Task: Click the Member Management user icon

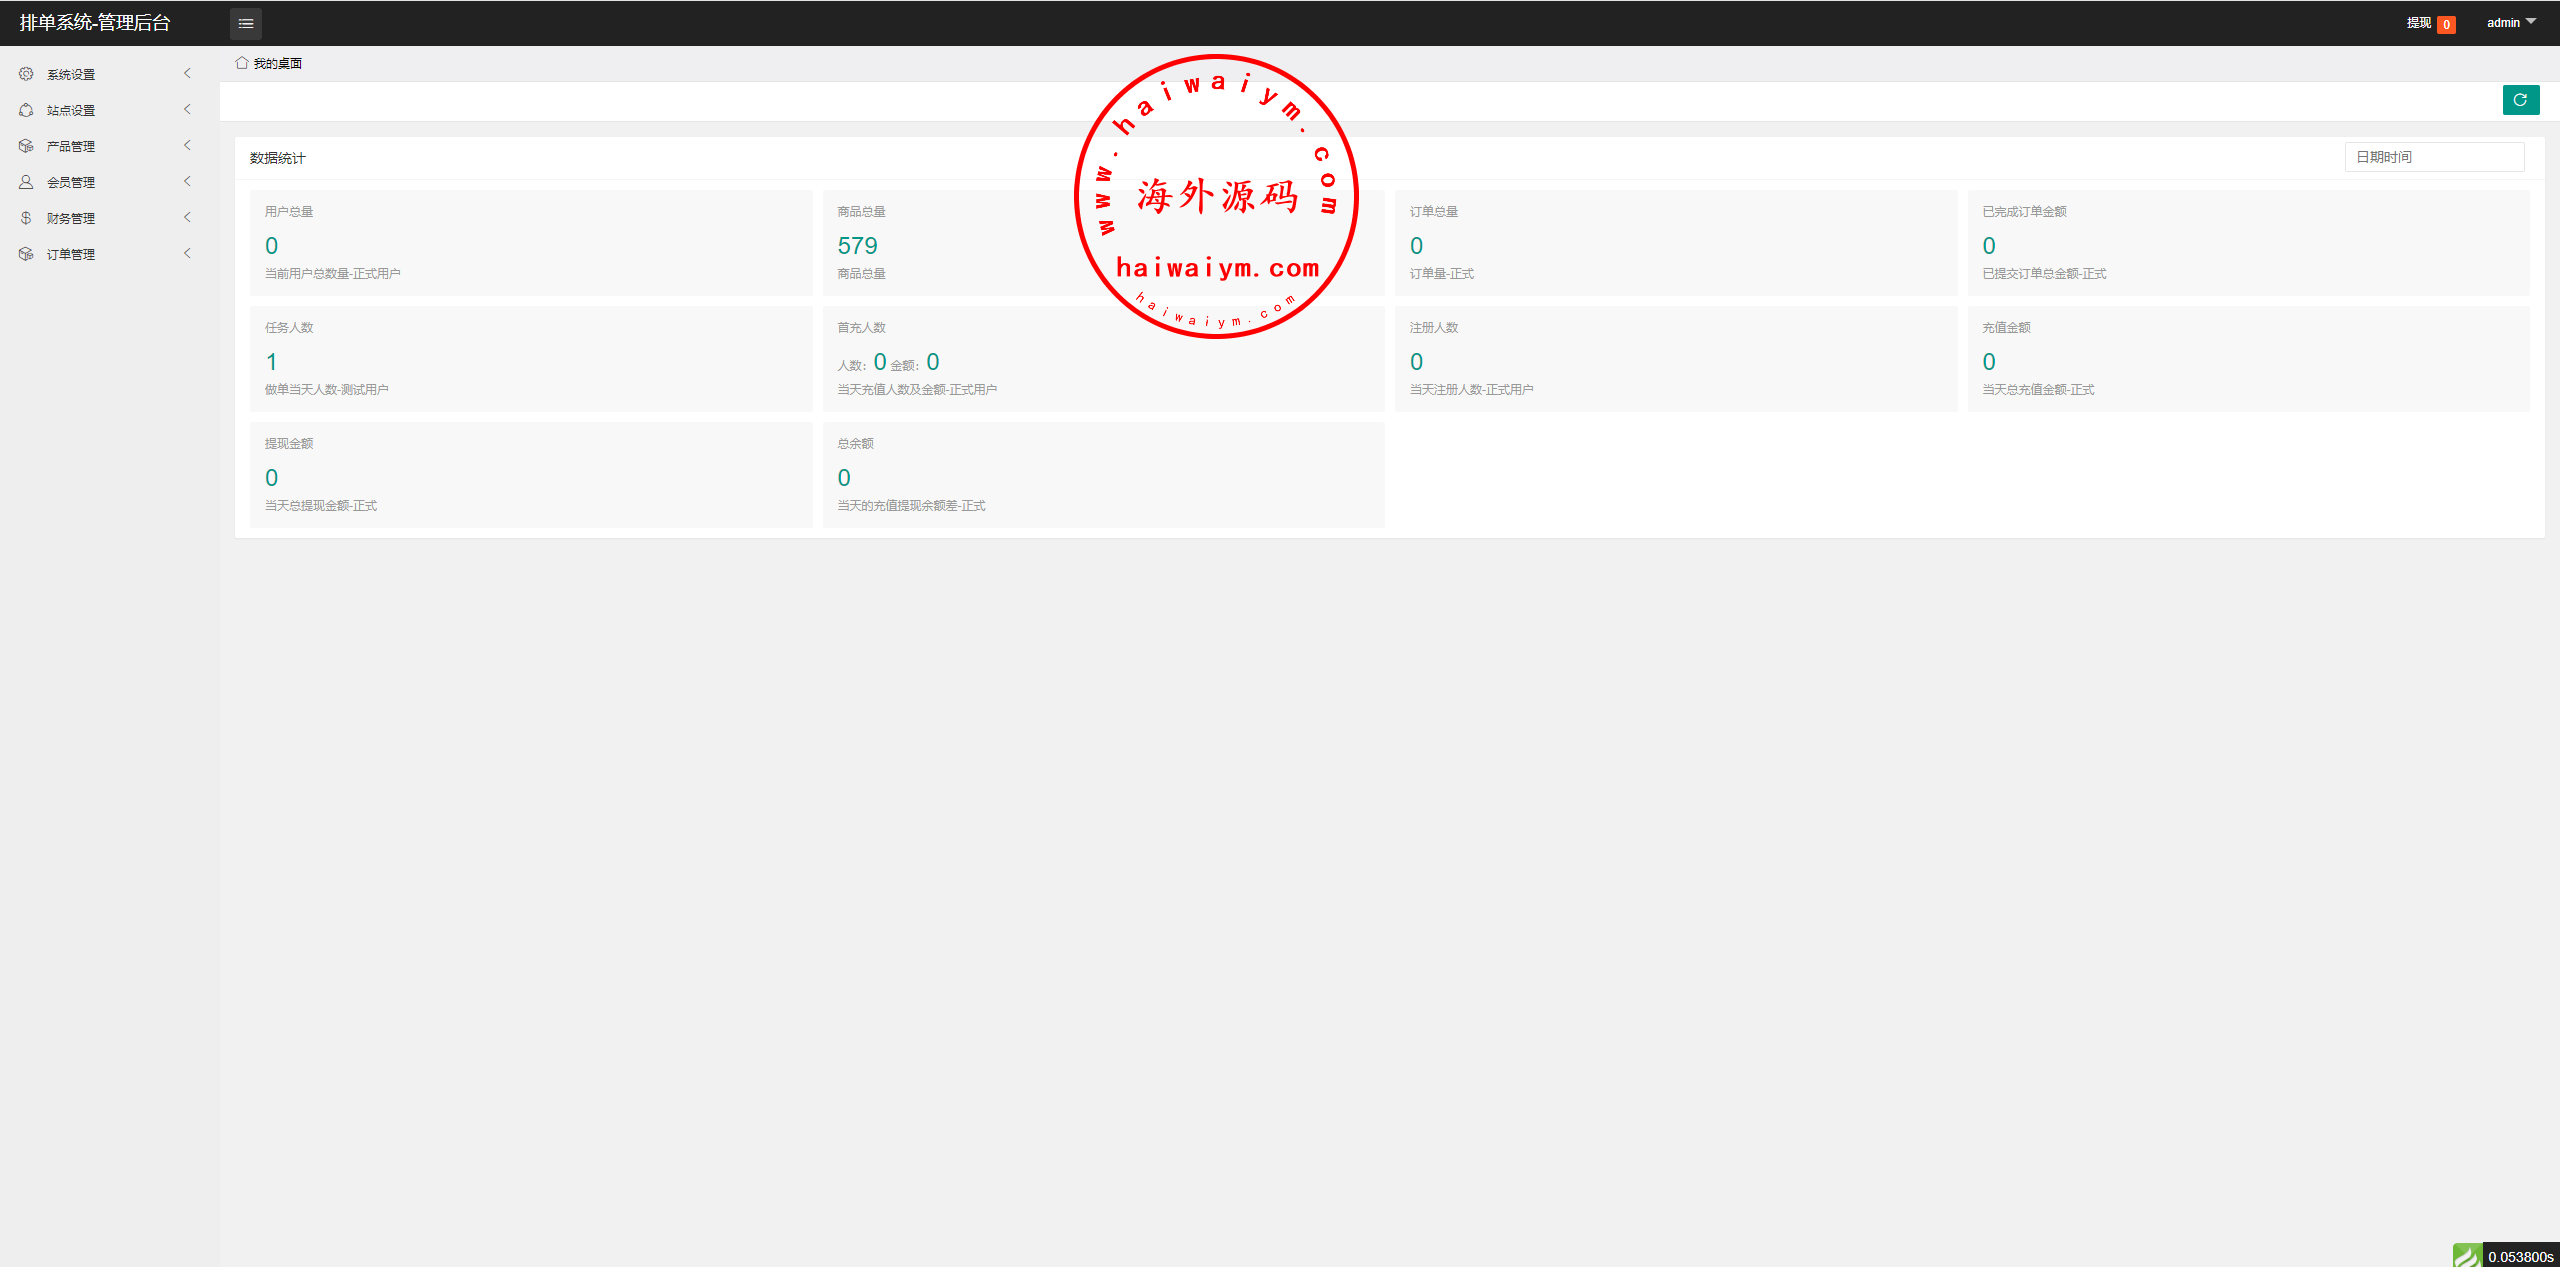Action: point(26,182)
